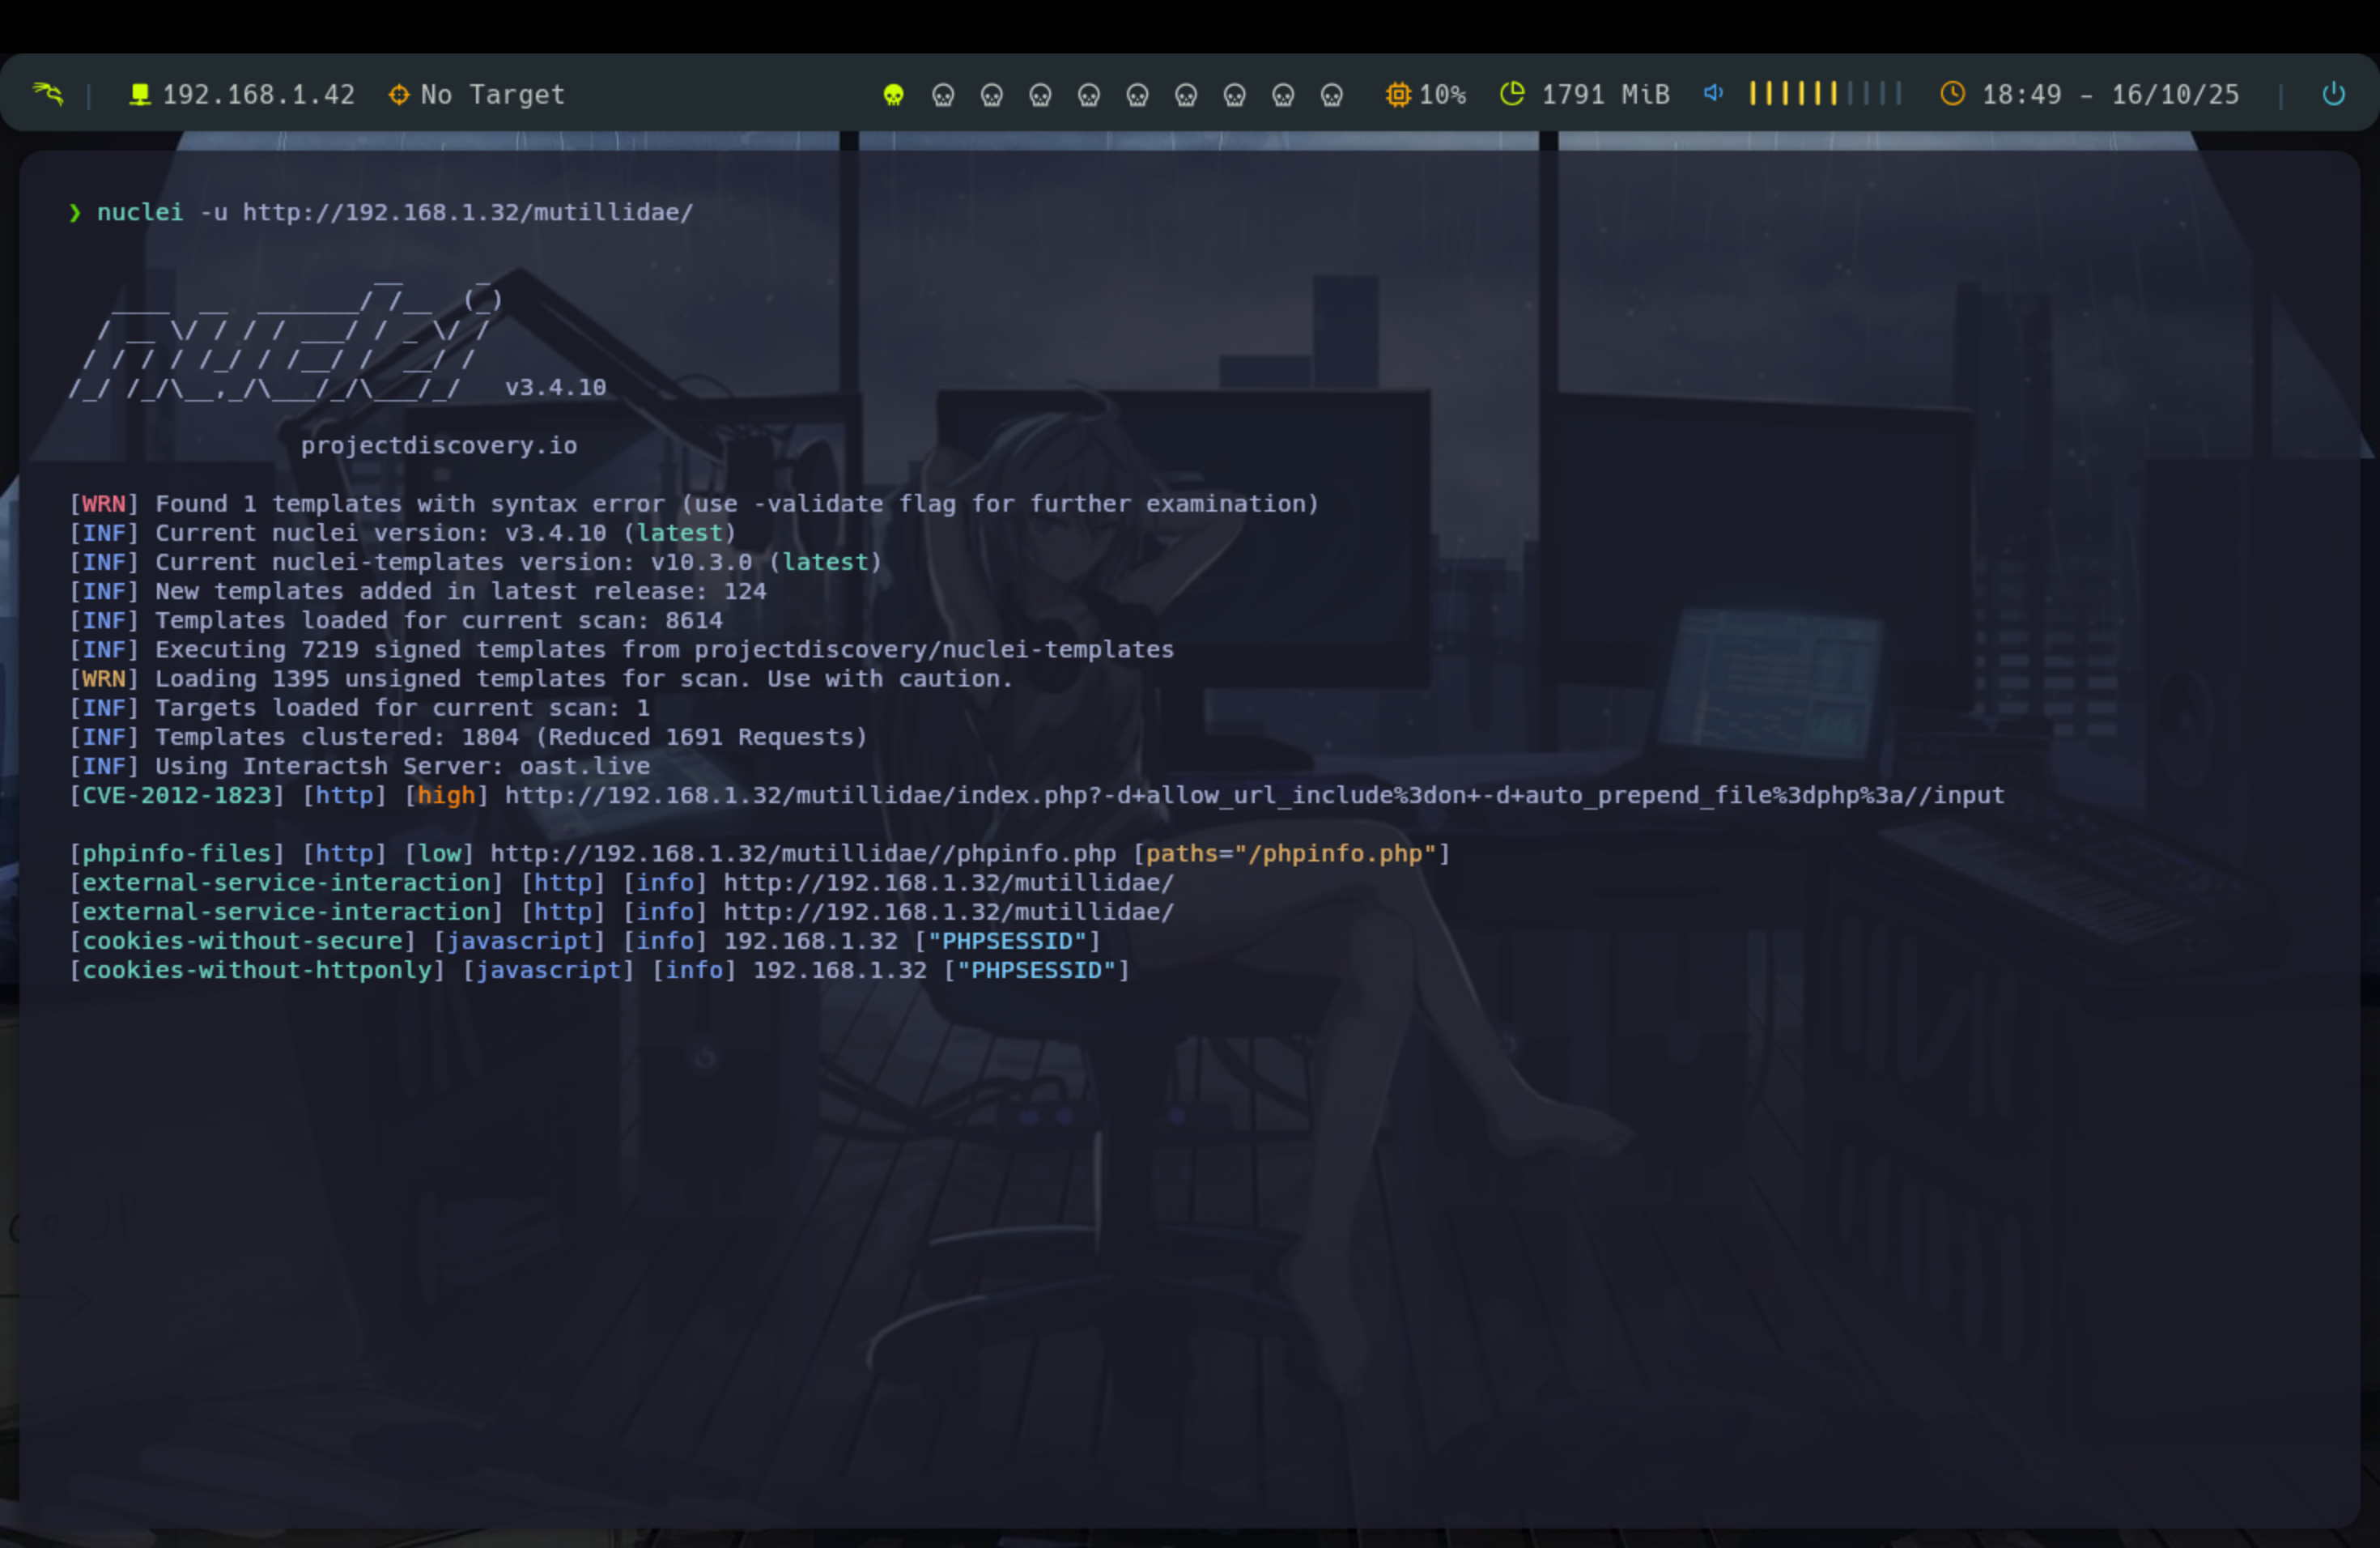This screenshot has width=2380, height=1548.
Task: Click the No Target crosshair icon
Action: point(399,94)
